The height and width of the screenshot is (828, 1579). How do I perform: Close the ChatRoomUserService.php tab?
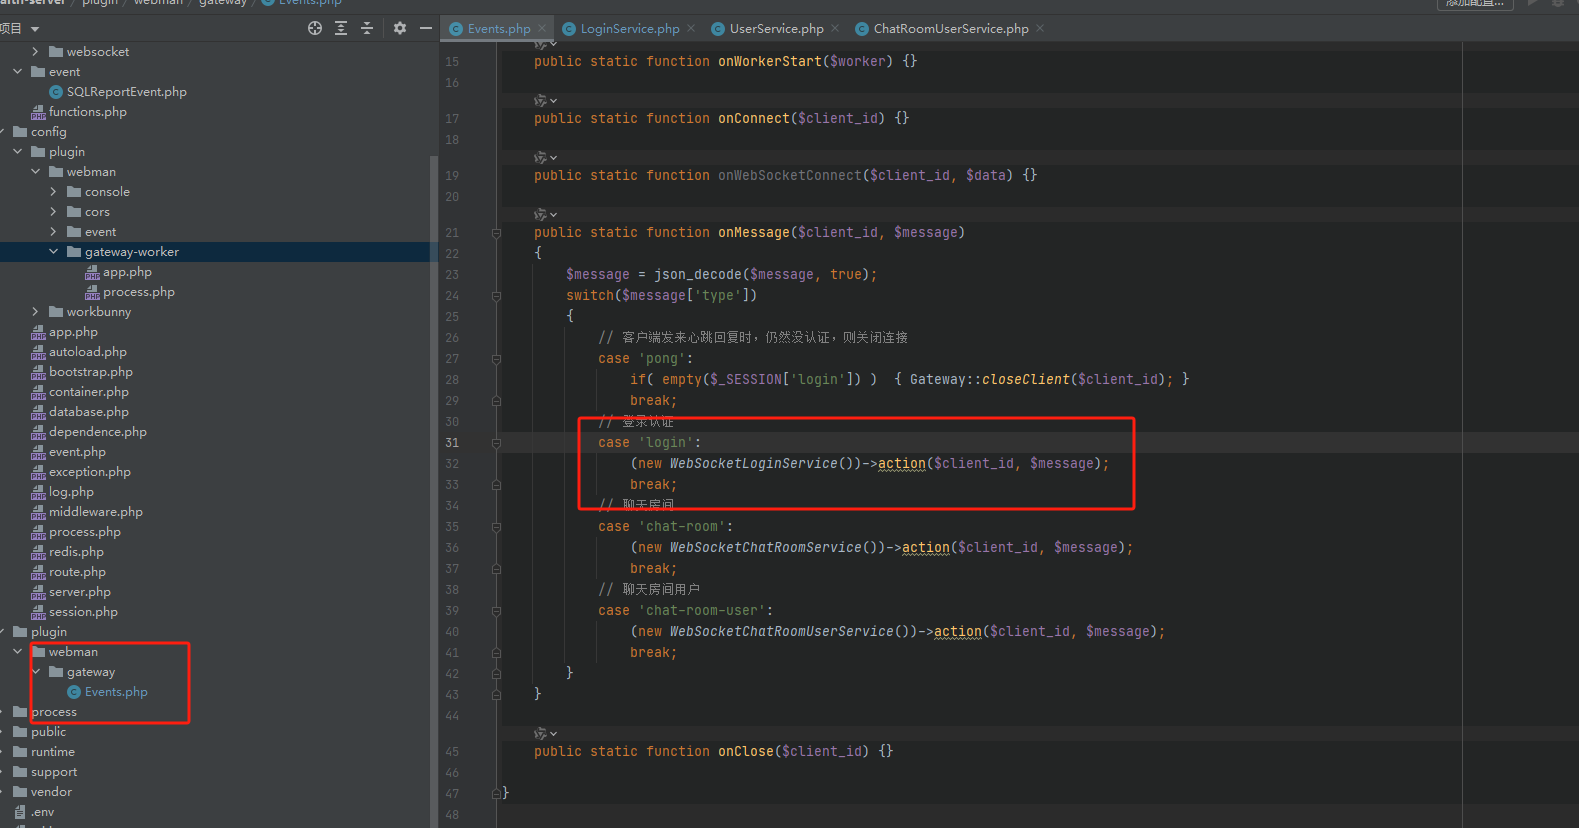coord(1040,29)
